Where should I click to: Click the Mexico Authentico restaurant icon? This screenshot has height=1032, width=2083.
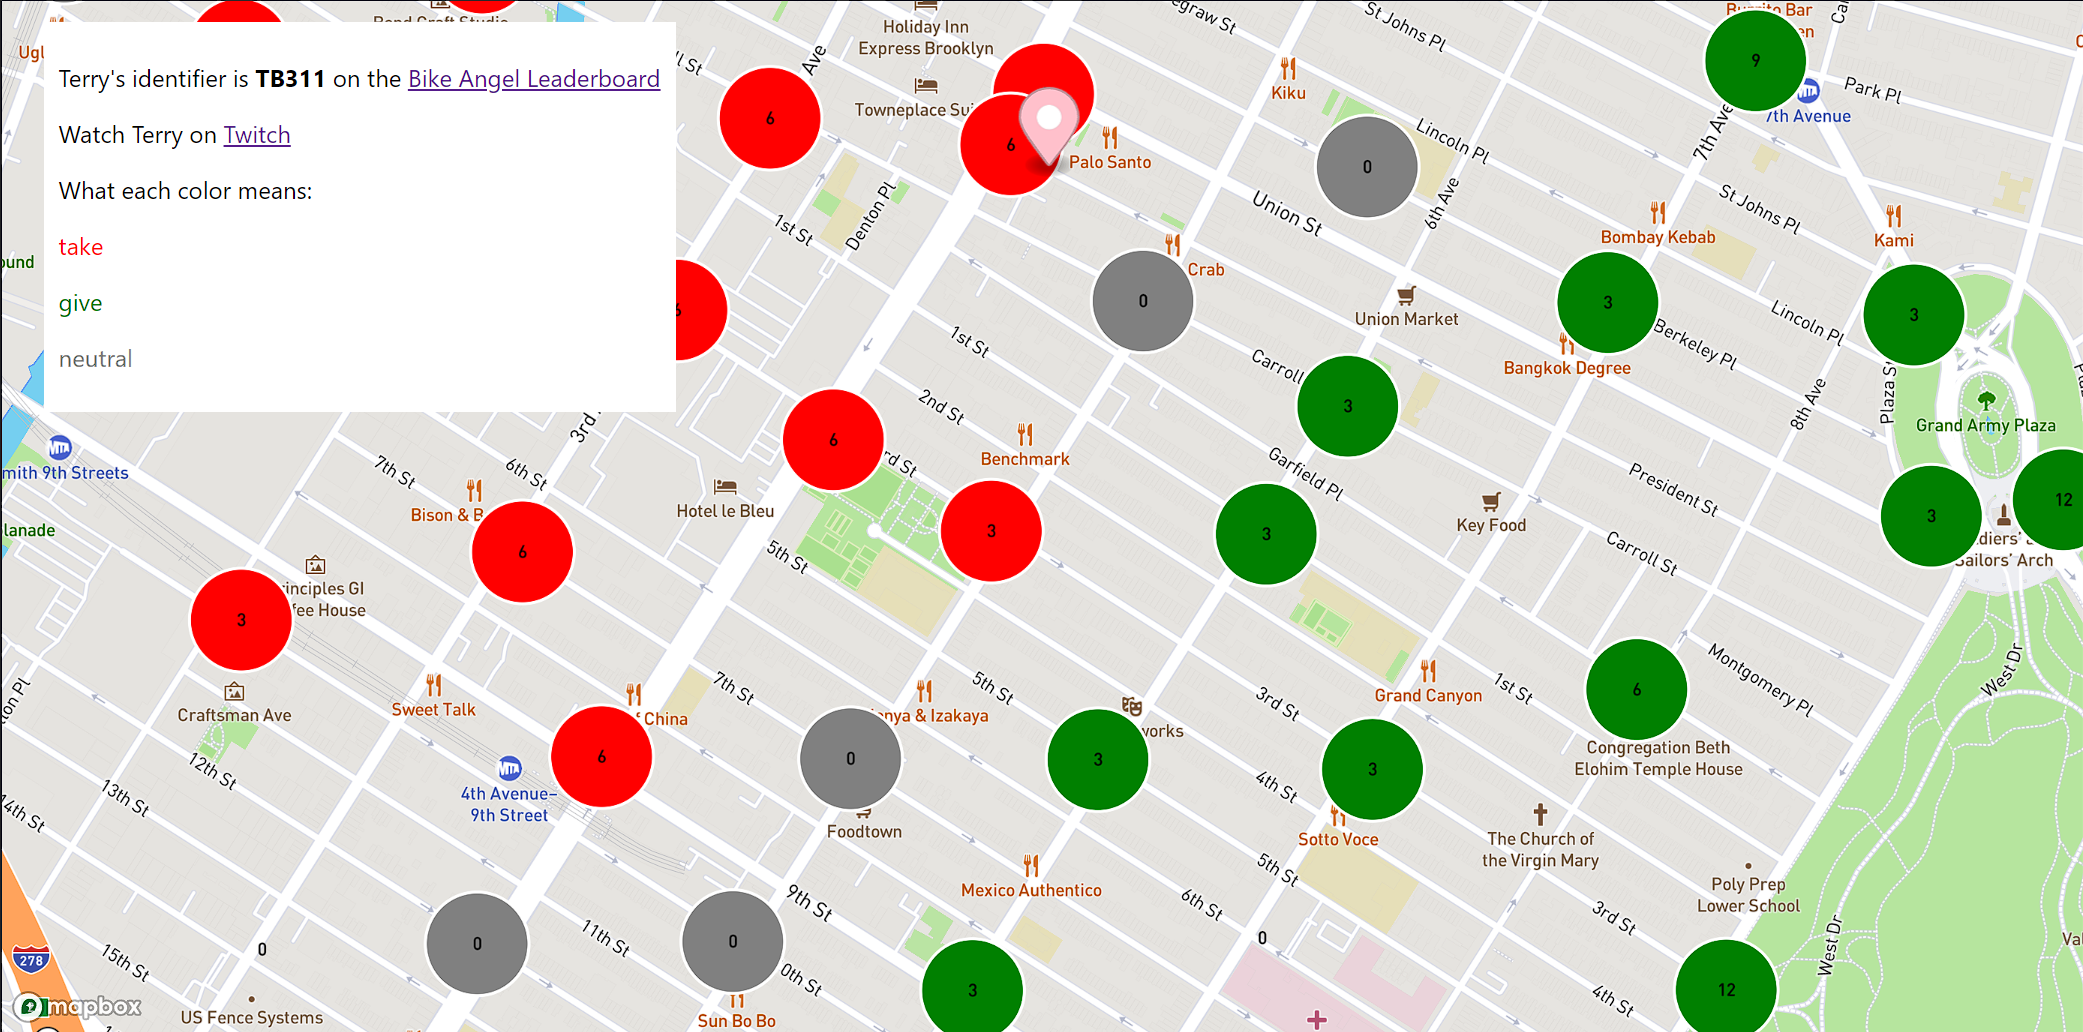coord(1031,866)
